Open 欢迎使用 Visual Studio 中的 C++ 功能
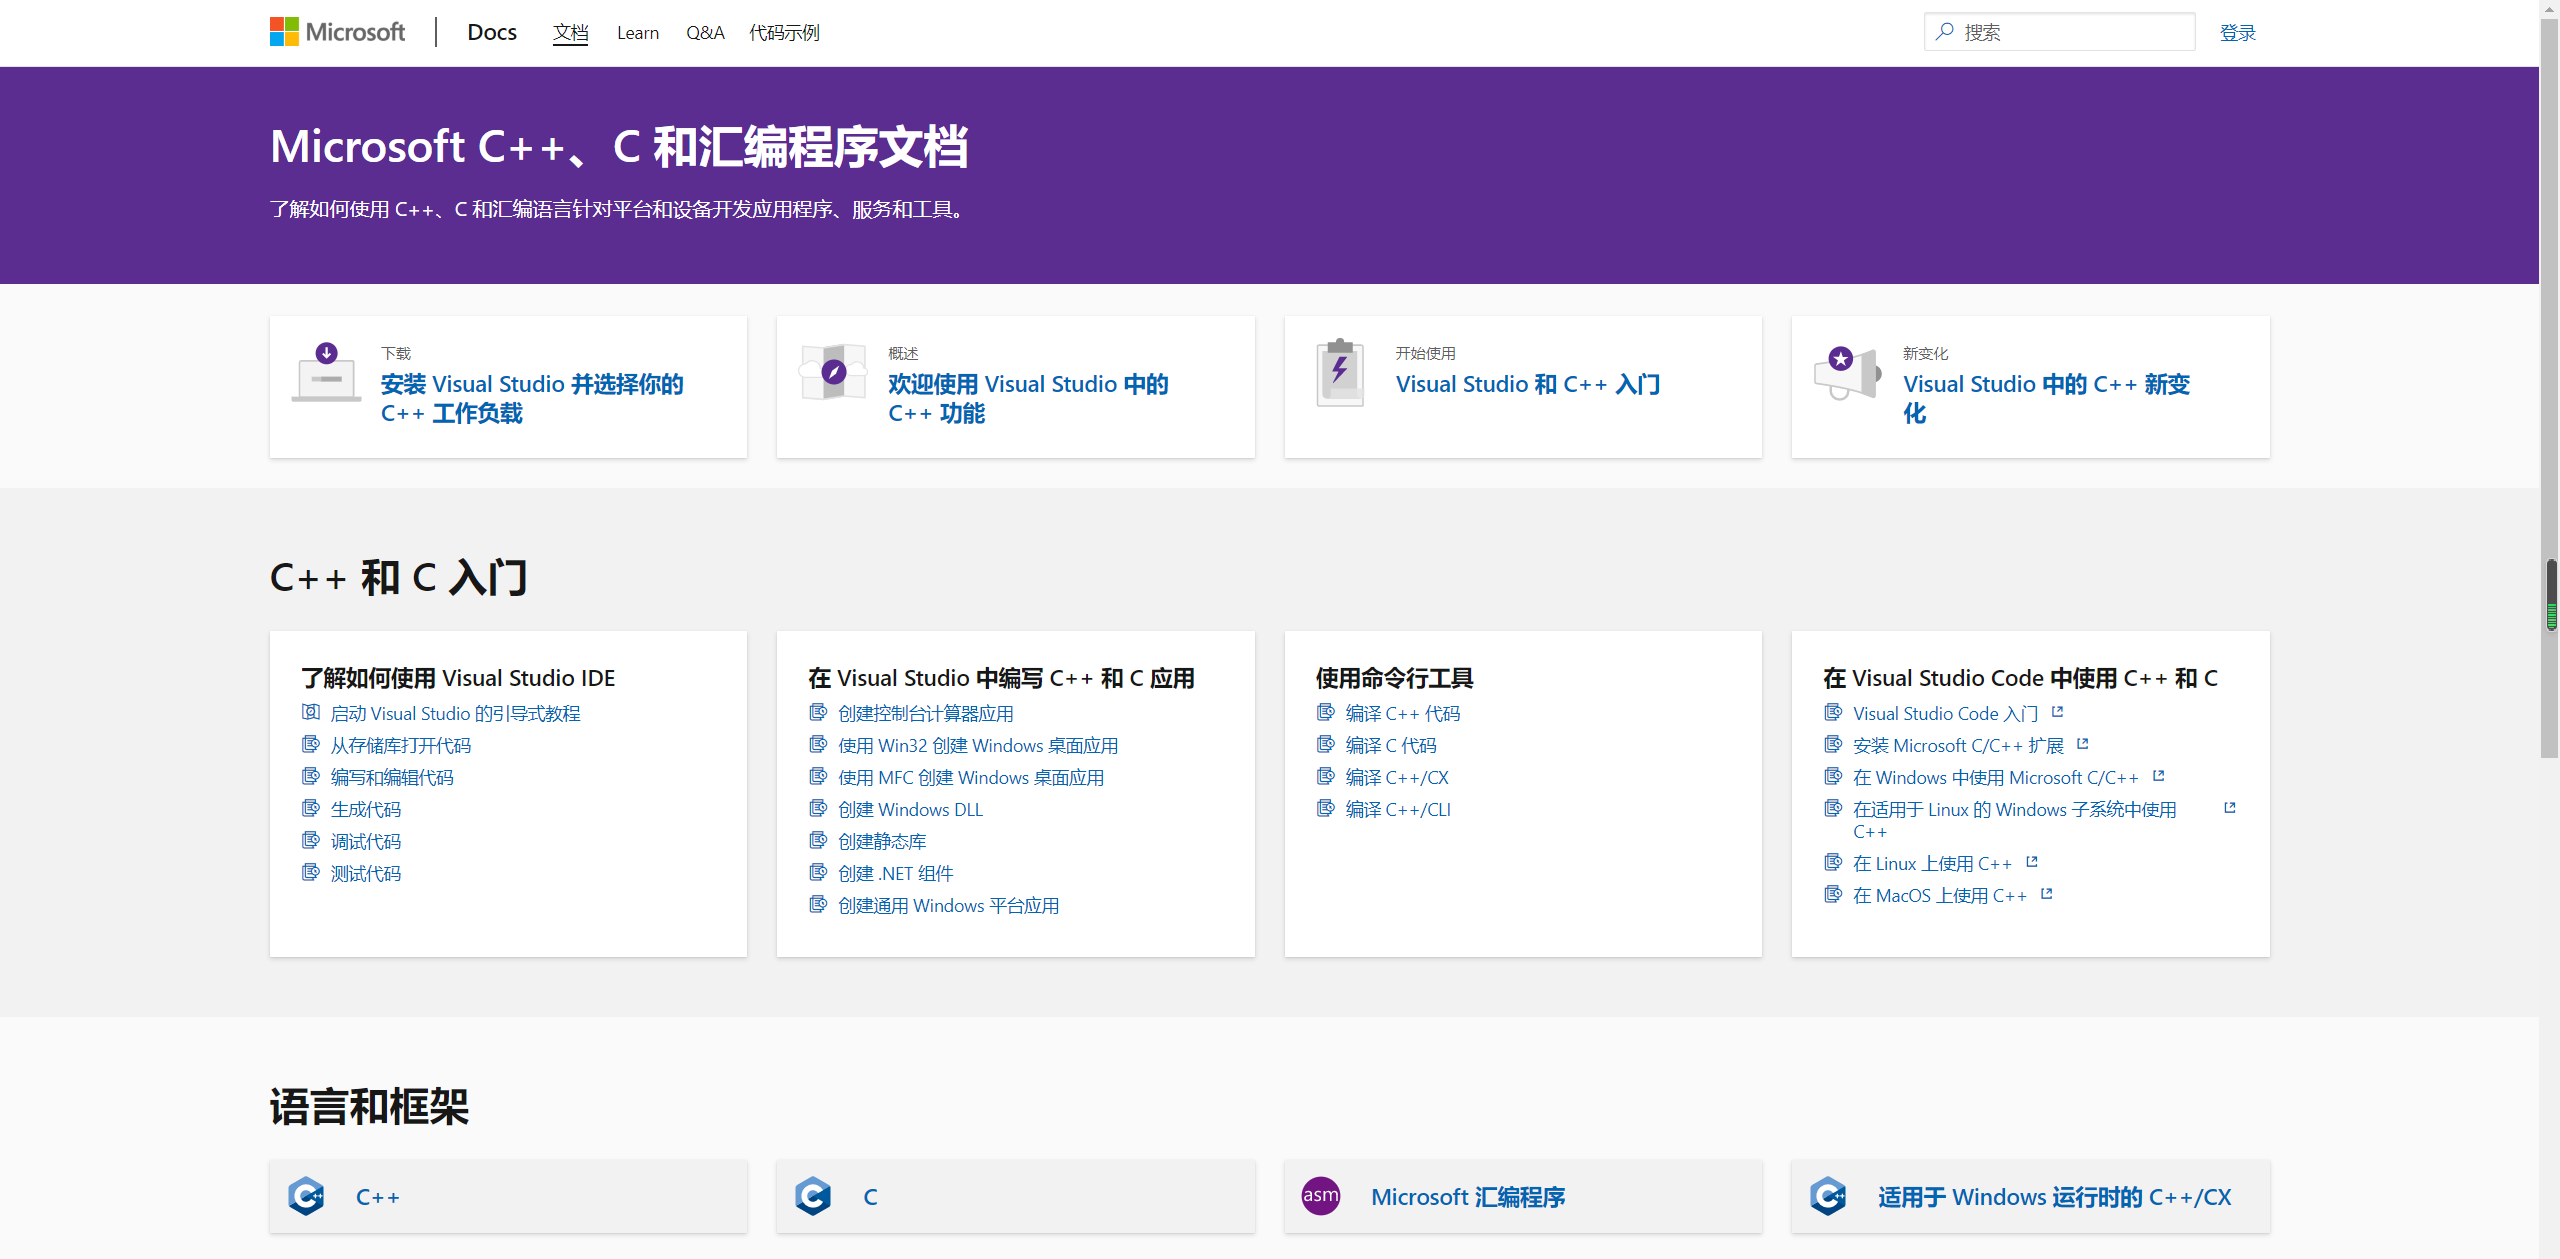Viewport: 2560px width, 1259px height. (1028, 399)
